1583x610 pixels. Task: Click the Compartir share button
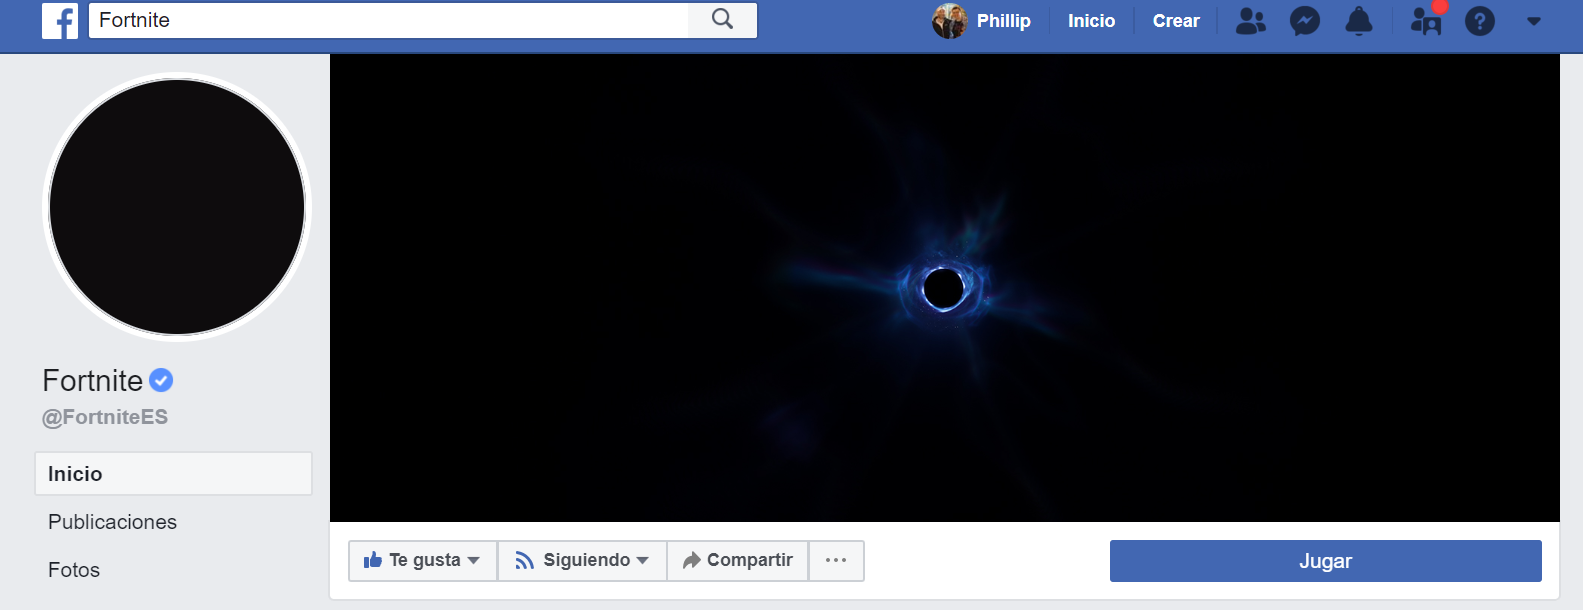click(738, 561)
